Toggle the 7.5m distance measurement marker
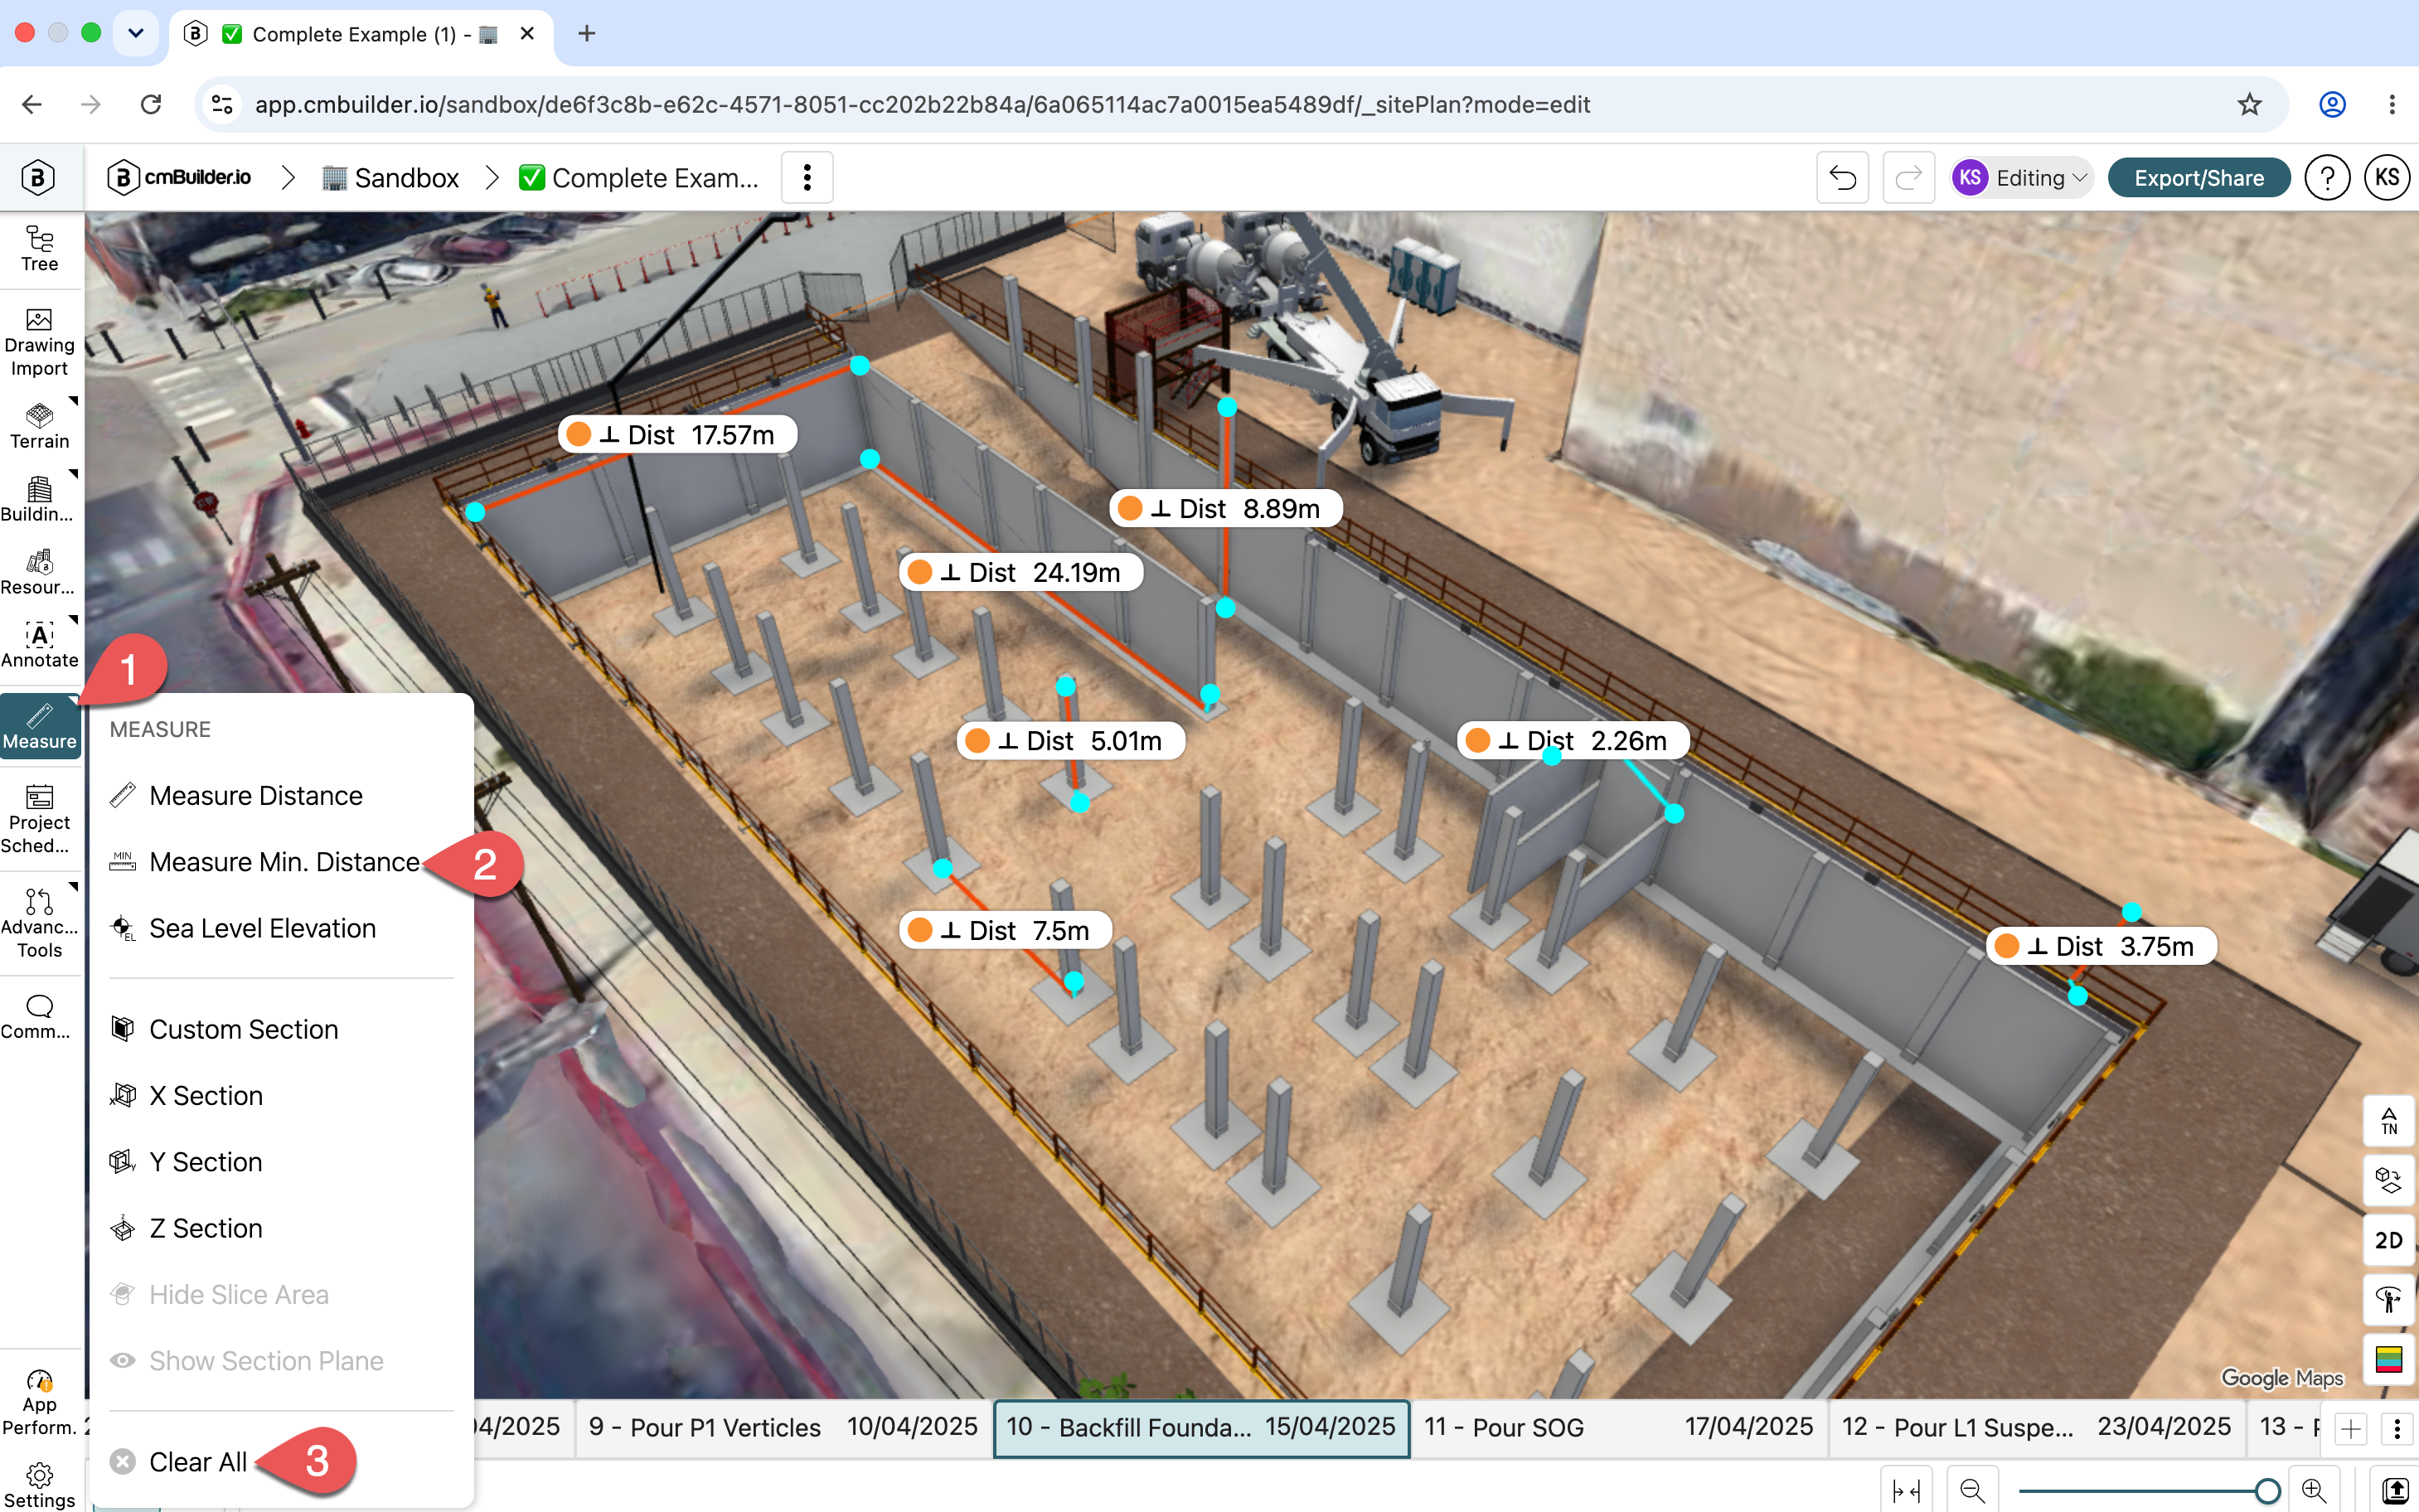Screen dimensions: 2419x1512 click(920, 930)
